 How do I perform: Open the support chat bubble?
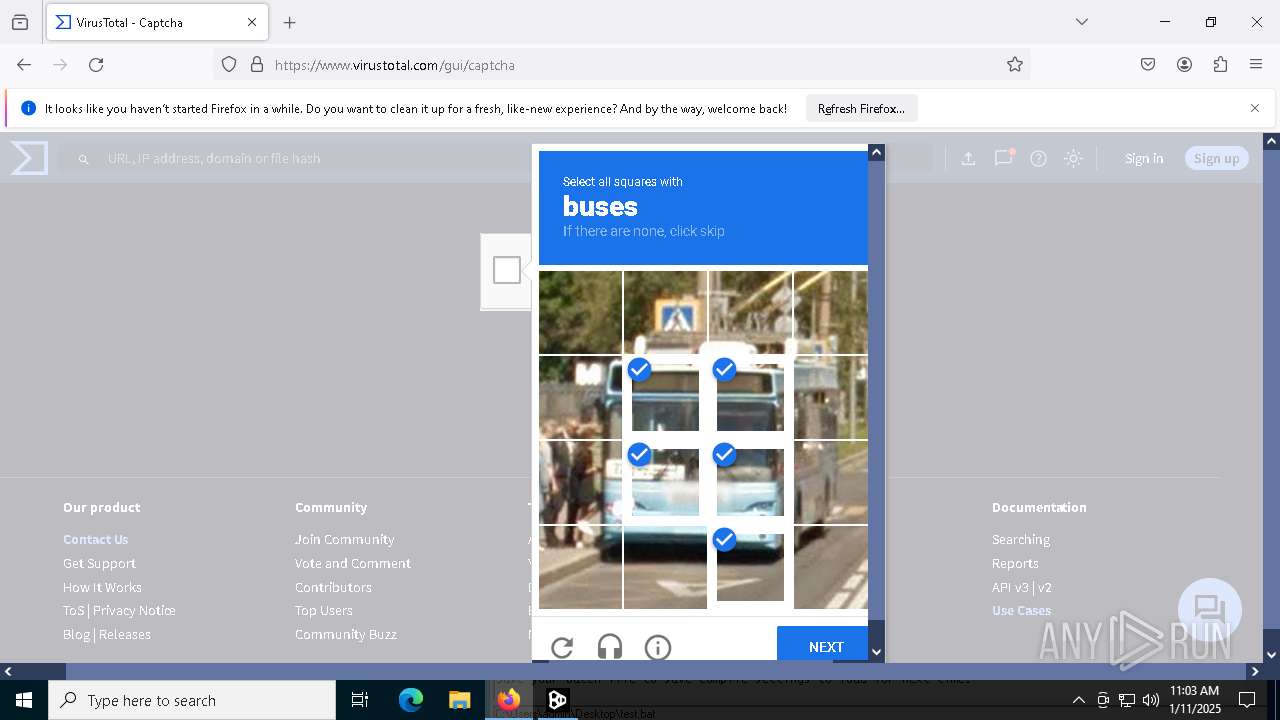pos(1210,610)
